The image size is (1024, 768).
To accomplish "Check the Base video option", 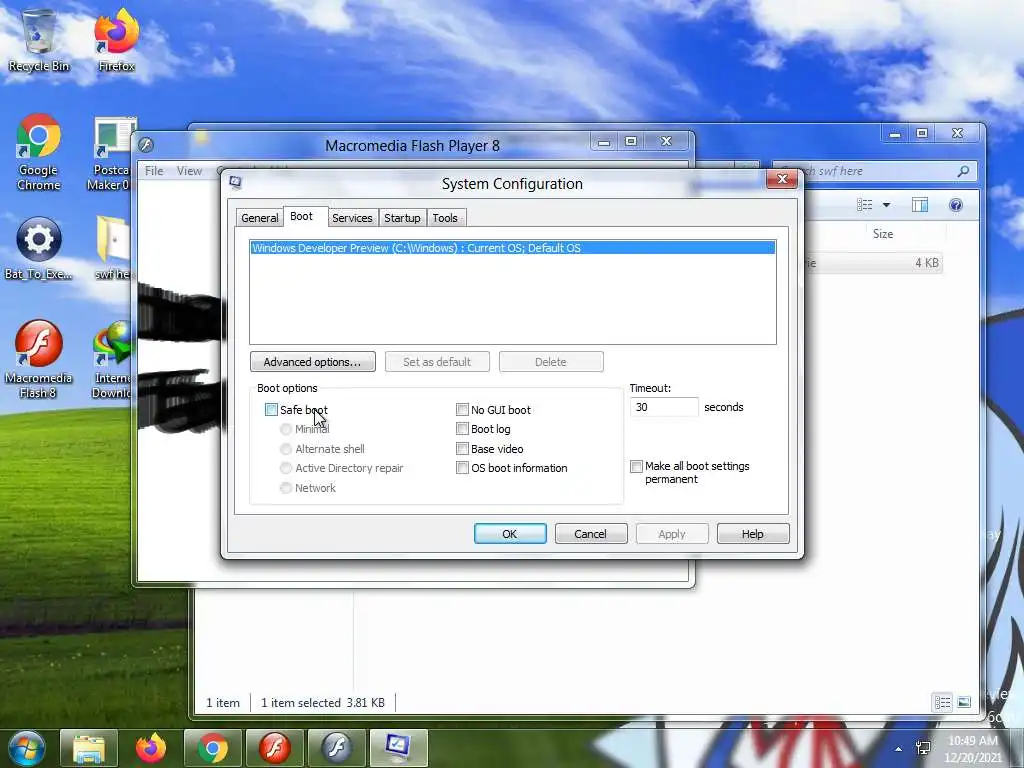I will coord(462,449).
